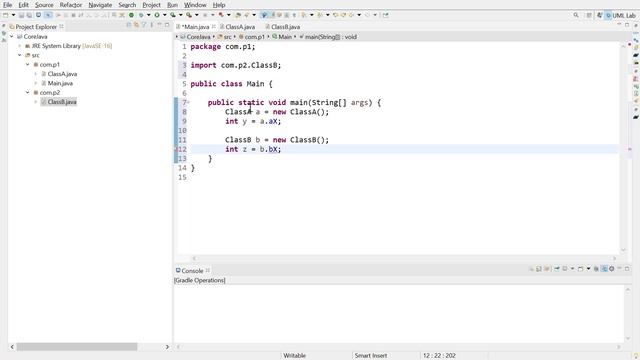The width and height of the screenshot is (640, 360).
Task: Open the File menu
Action: [7, 5]
